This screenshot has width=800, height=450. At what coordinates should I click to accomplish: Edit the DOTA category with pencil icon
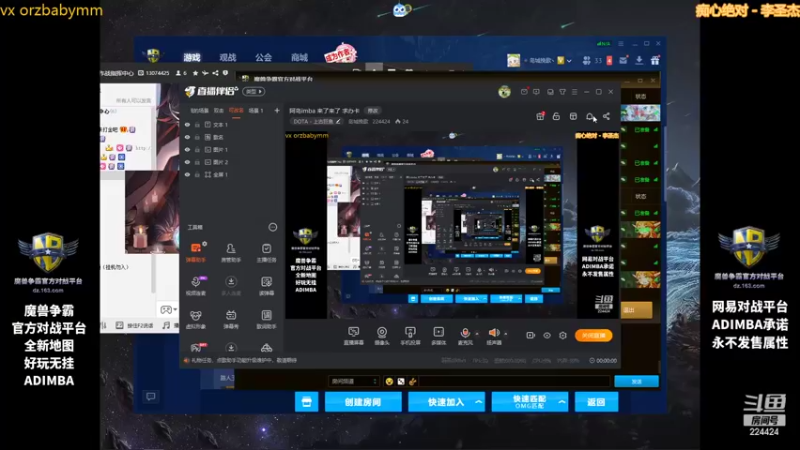coord(338,121)
